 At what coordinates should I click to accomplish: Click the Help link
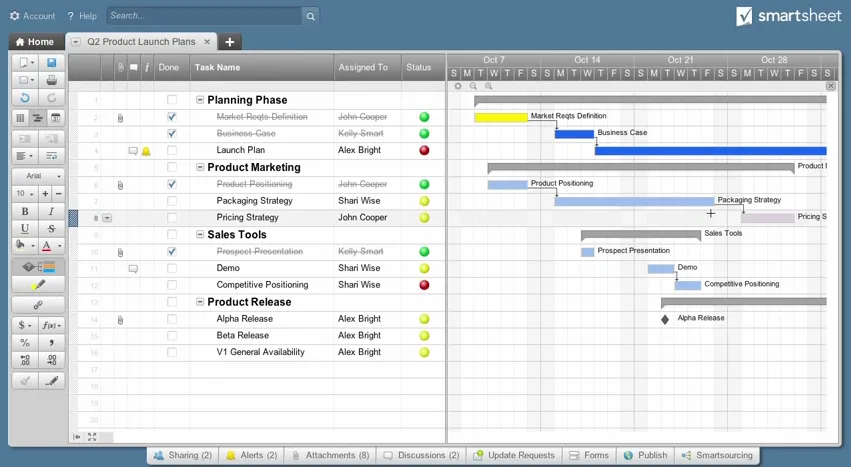pos(82,16)
